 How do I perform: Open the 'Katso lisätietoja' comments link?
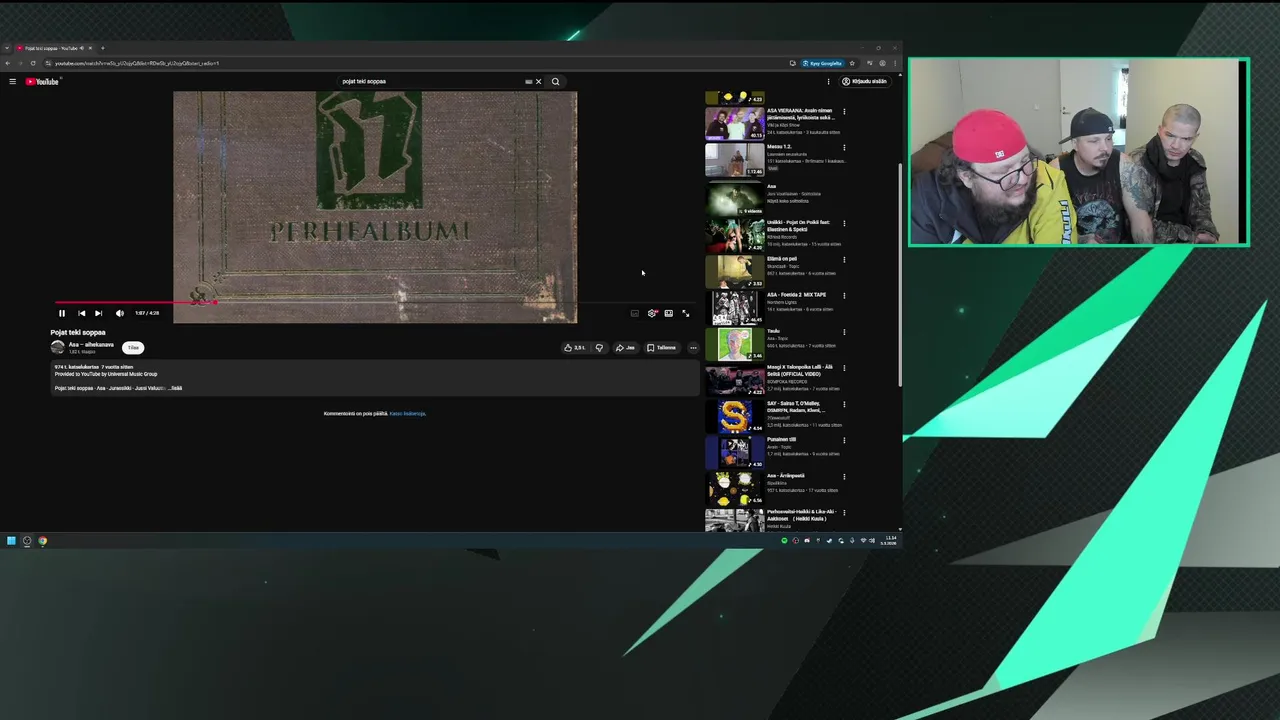(407, 413)
